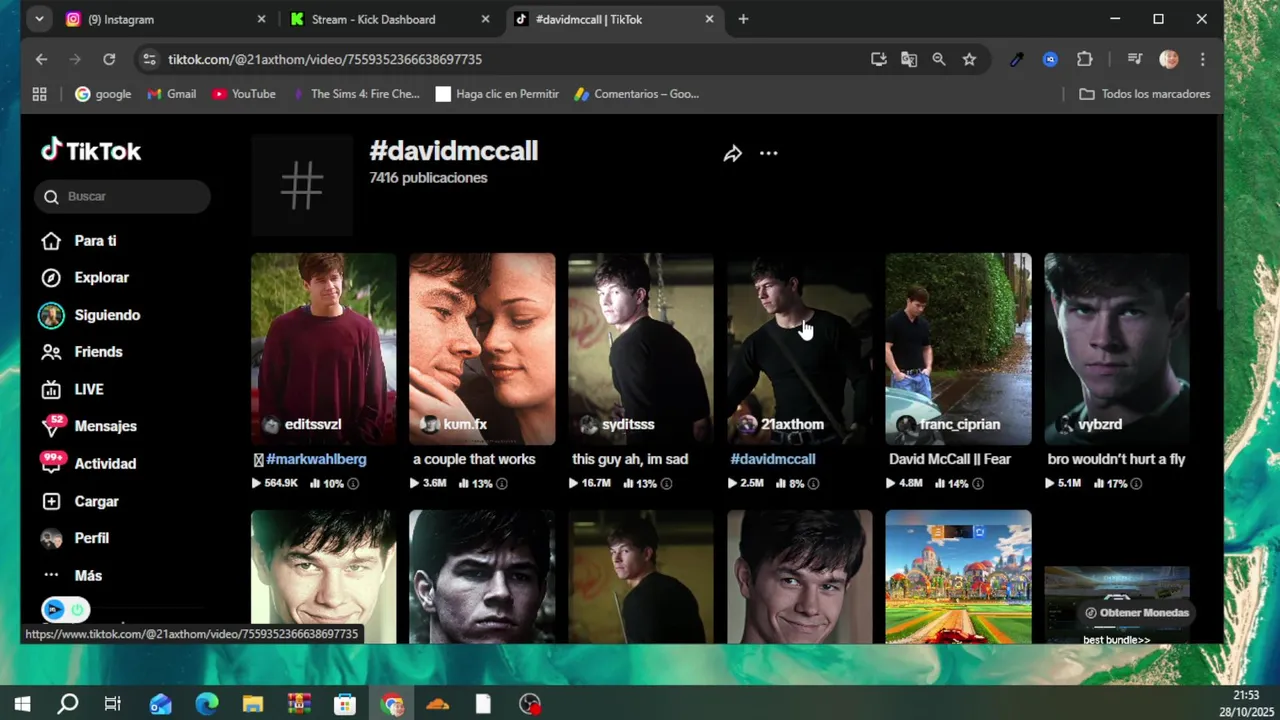The height and width of the screenshot is (720, 1280).
Task: Open the google bookmark
Action: point(103,94)
